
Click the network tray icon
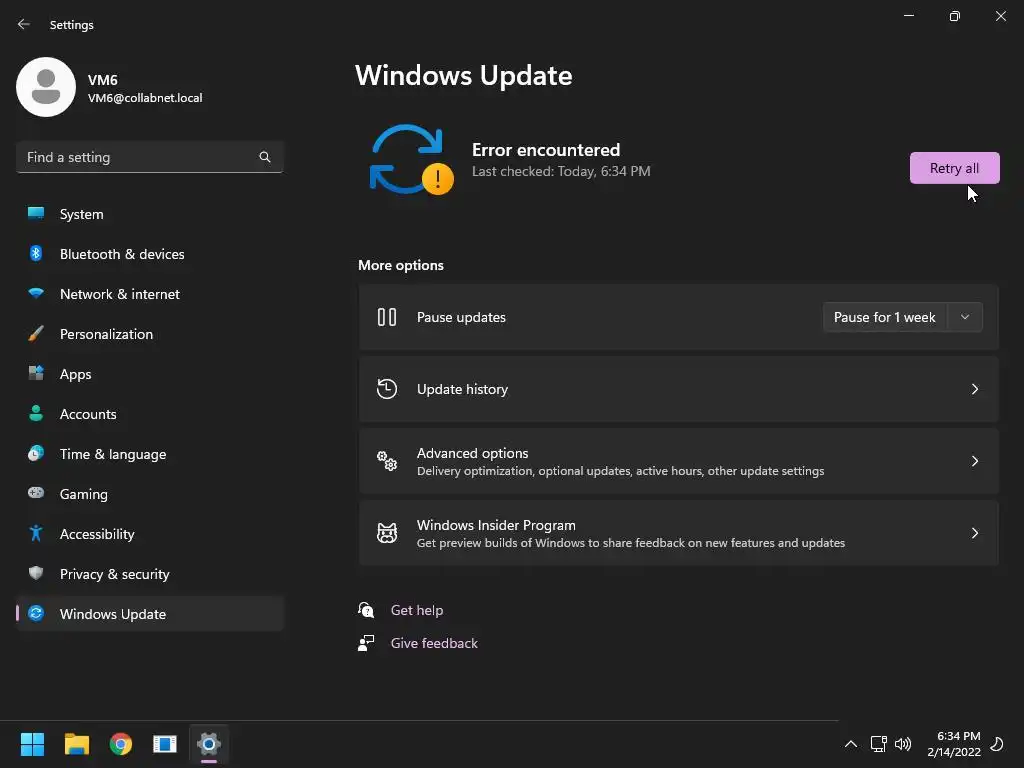tap(878, 744)
